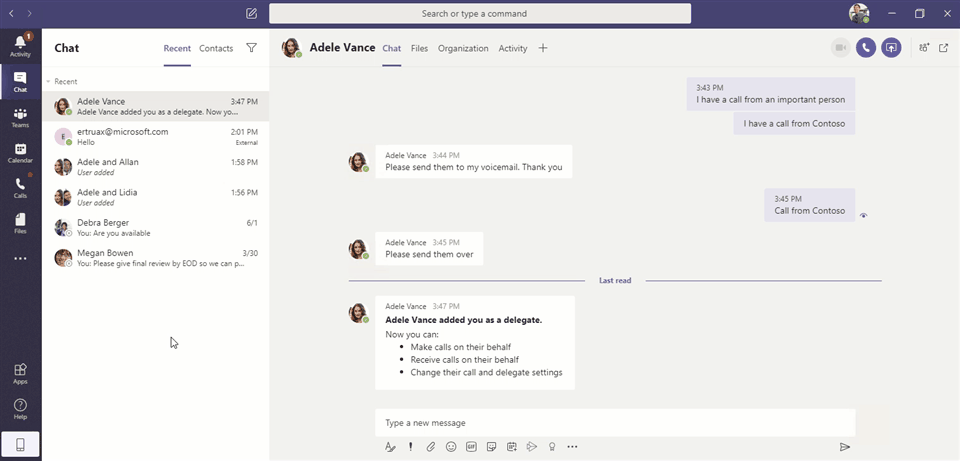Go forward with the right arrow
Screen dimensions: 960x461
[x=30, y=13]
